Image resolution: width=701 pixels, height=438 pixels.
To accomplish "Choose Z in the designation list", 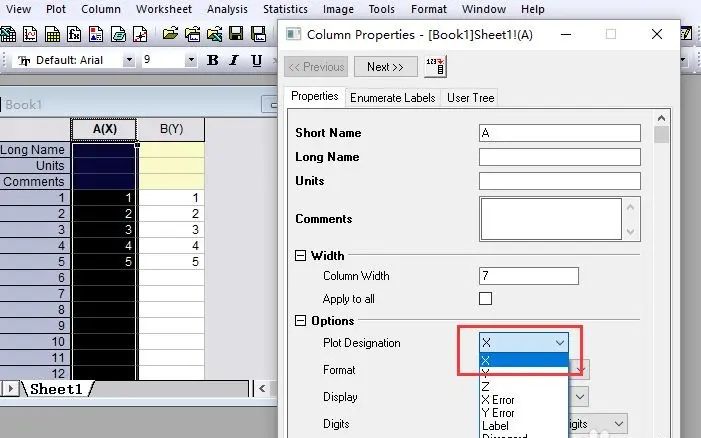I will (x=524, y=386).
